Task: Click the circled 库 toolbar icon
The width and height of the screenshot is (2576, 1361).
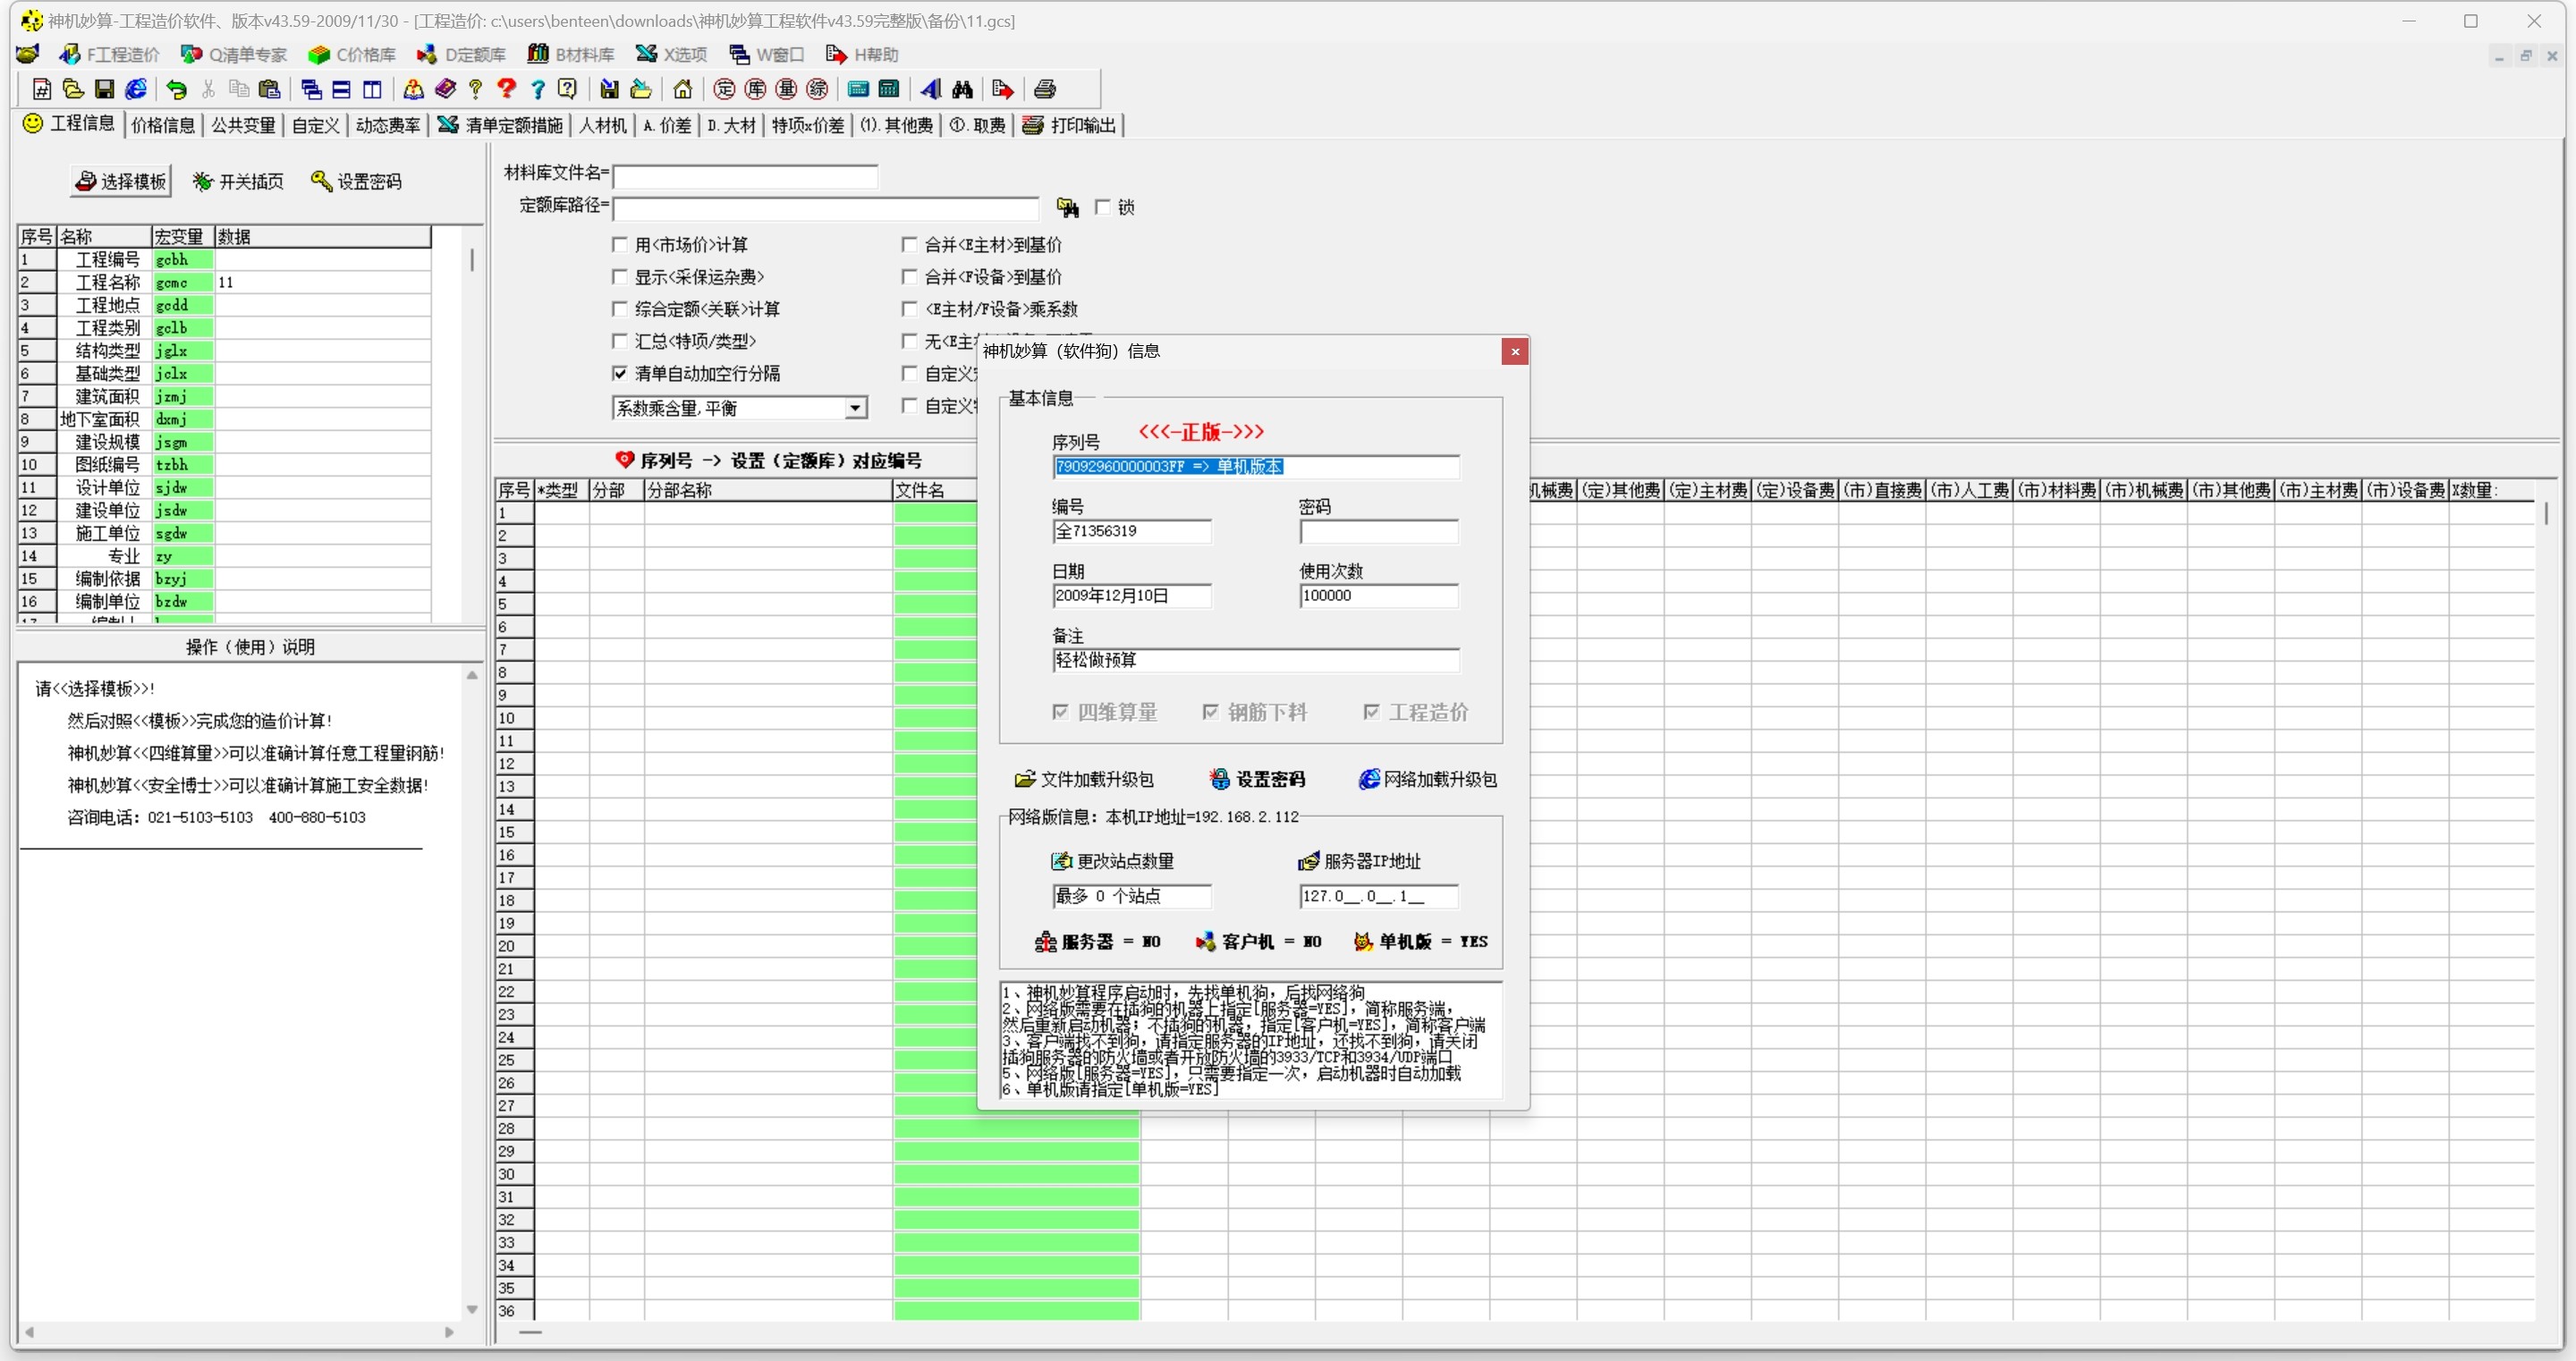Action: [x=755, y=89]
